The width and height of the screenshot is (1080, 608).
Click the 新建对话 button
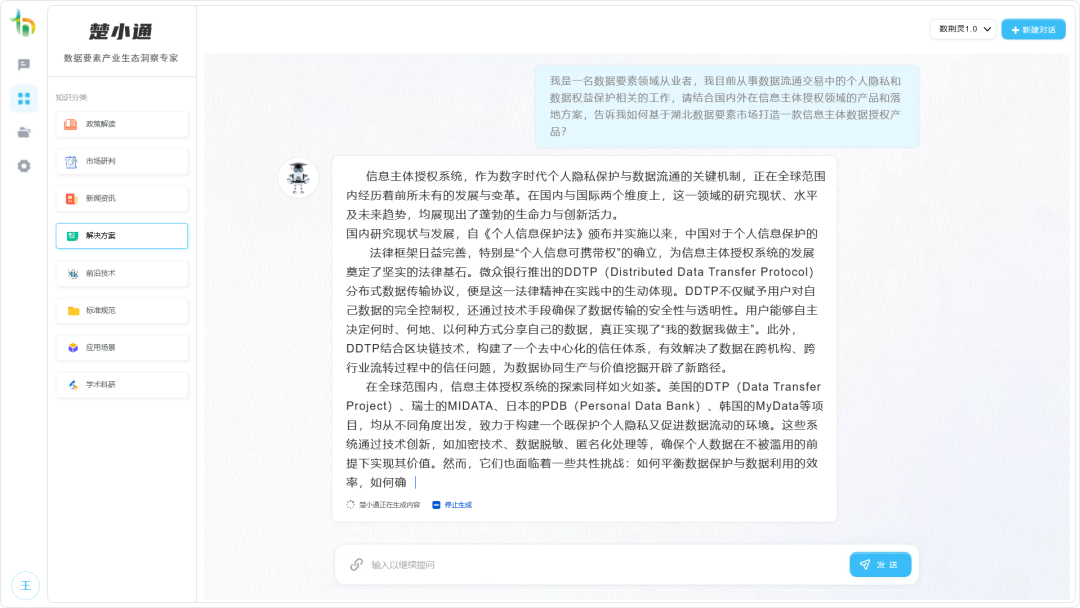click(x=1033, y=30)
